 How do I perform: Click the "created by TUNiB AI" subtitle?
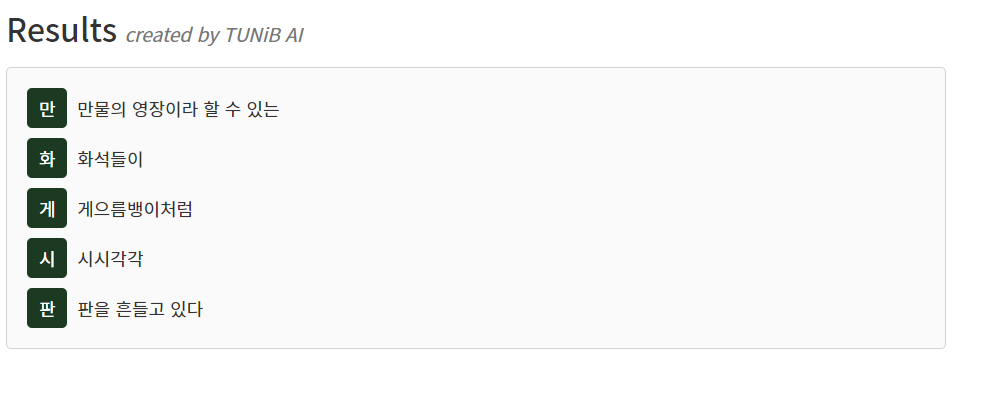214,35
